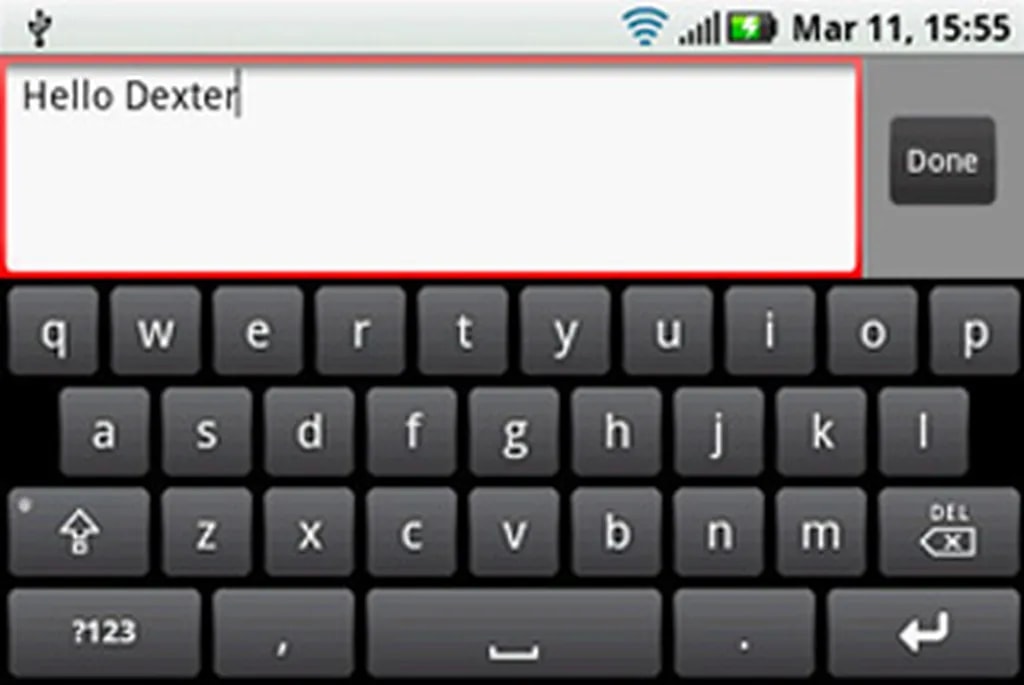The image size is (1024, 685).
Task: Click the Mar 11, 15:55 clock
Action: pyautogui.click(x=901, y=29)
